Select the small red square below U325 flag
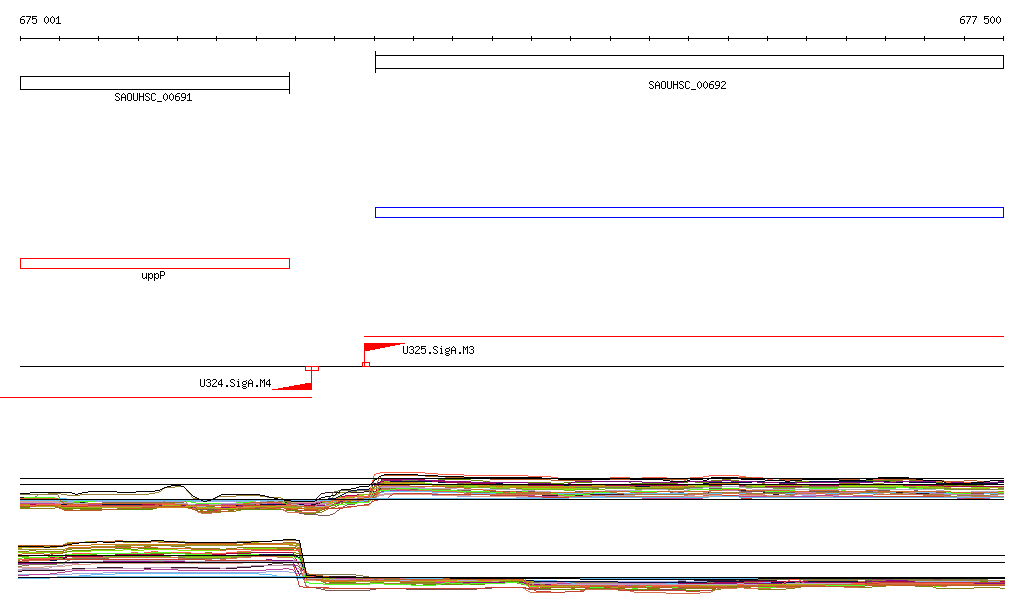The image size is (1024, 611). coord(366,364)
